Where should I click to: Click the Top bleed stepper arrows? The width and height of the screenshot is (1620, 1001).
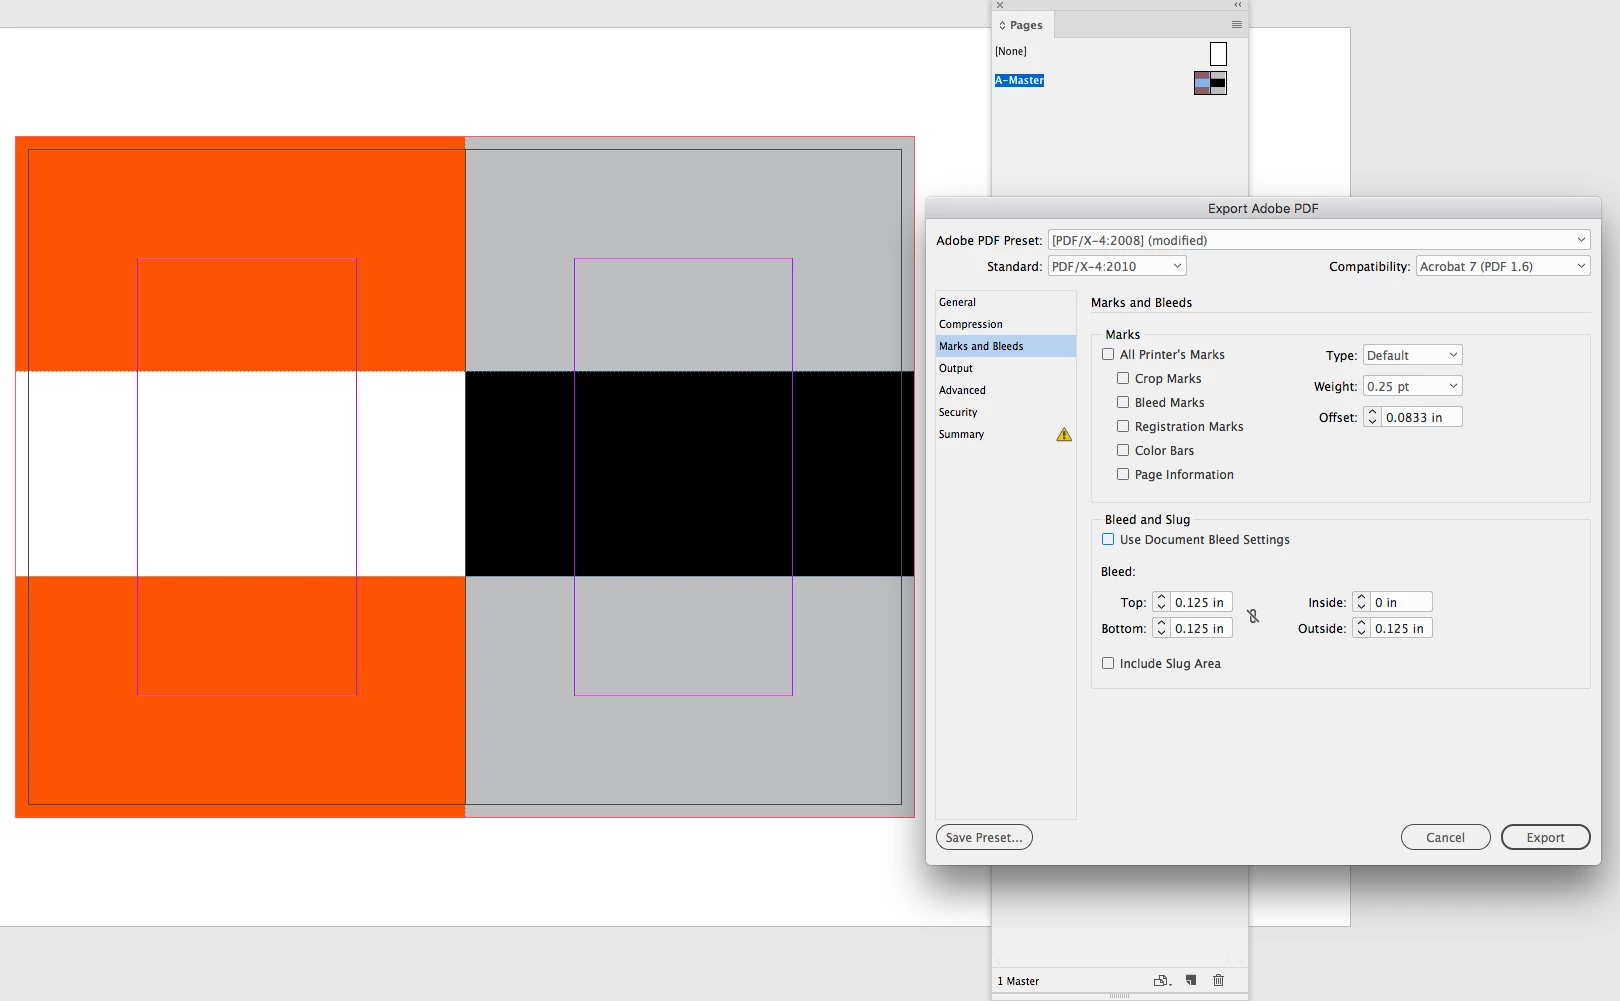click(1161, 602)
